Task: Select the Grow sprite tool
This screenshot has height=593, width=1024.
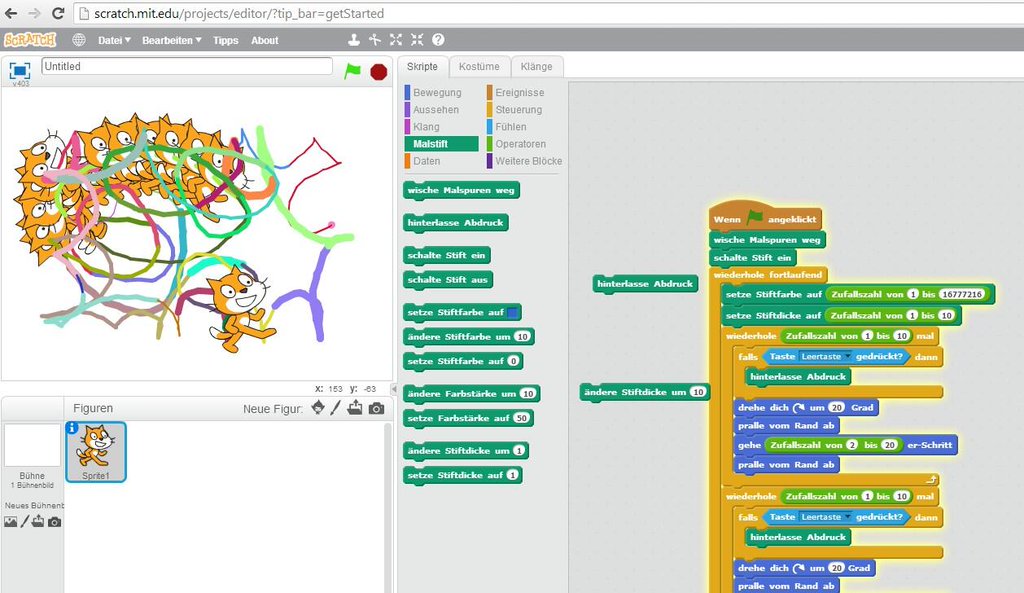Action: coord(396,40)
